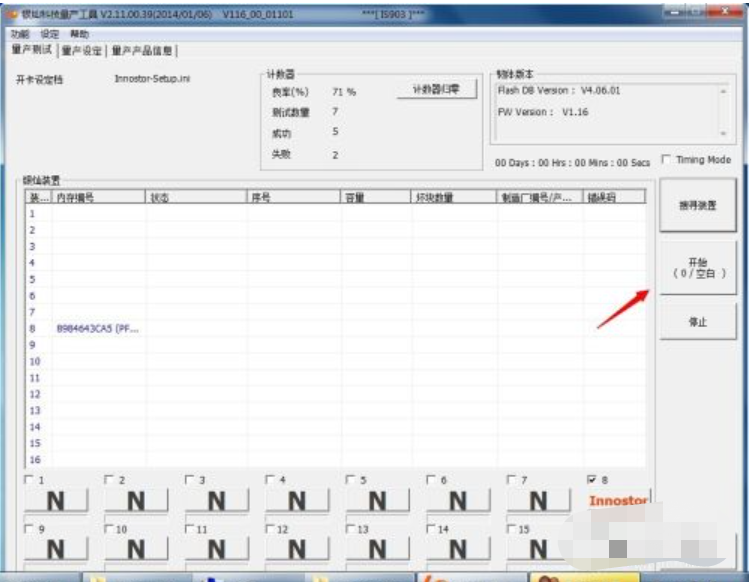Close the mass production tool window

pos(725,11)
